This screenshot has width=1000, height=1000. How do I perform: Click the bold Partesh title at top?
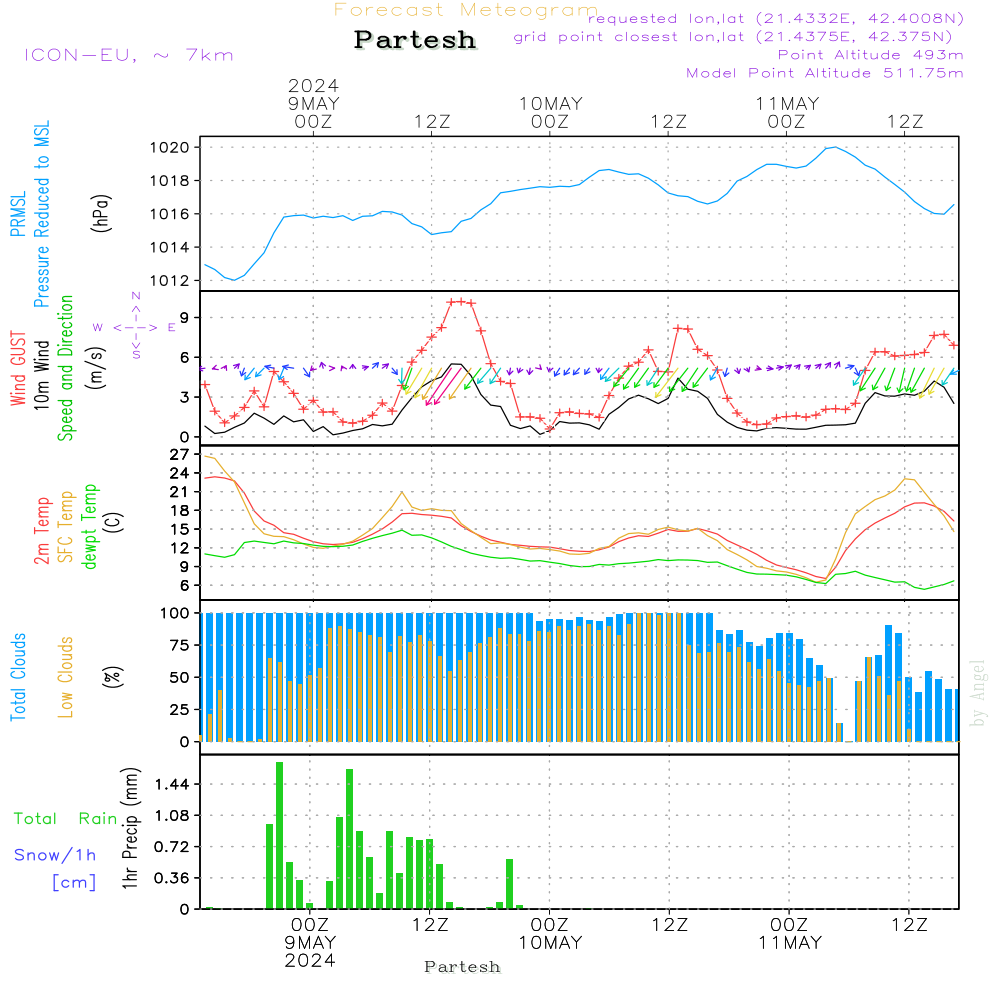tap(415, 40)
